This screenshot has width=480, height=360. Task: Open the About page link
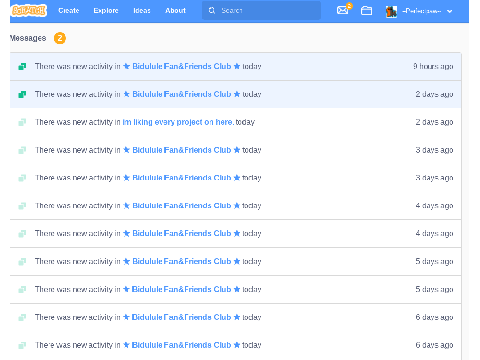[175, 11]
